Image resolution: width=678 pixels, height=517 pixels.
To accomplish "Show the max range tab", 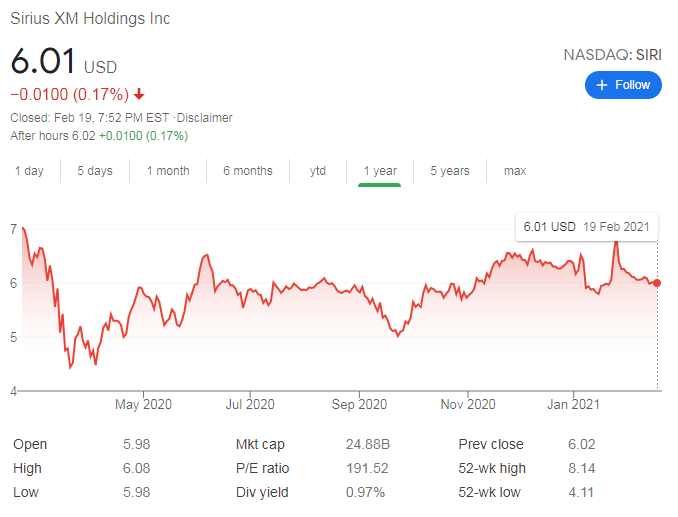I will click(x=515, y=171).
